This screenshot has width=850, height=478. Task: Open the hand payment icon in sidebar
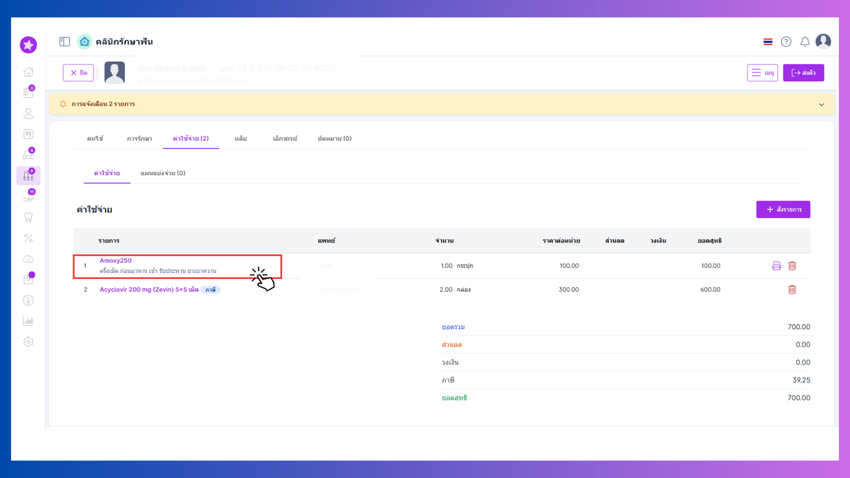tap(28, 196)
